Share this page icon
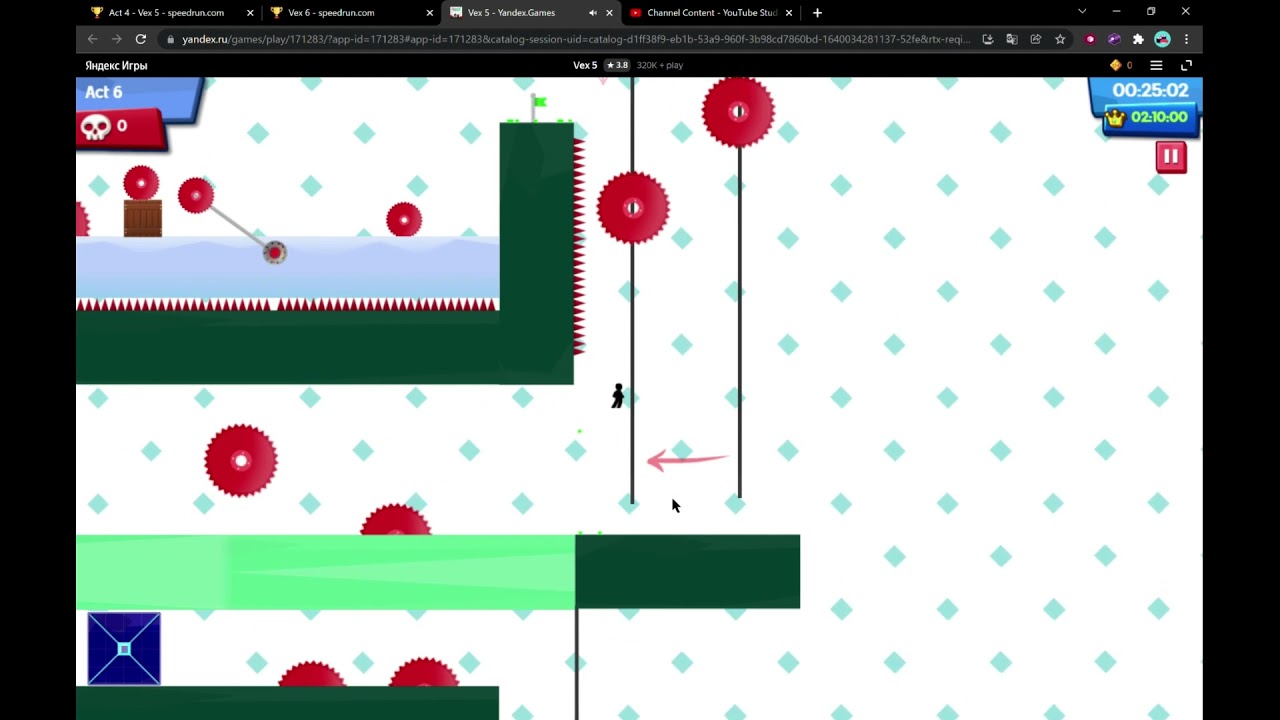Image resolution: width=1280 pixels, height=720 pixels. point(1036,39)
